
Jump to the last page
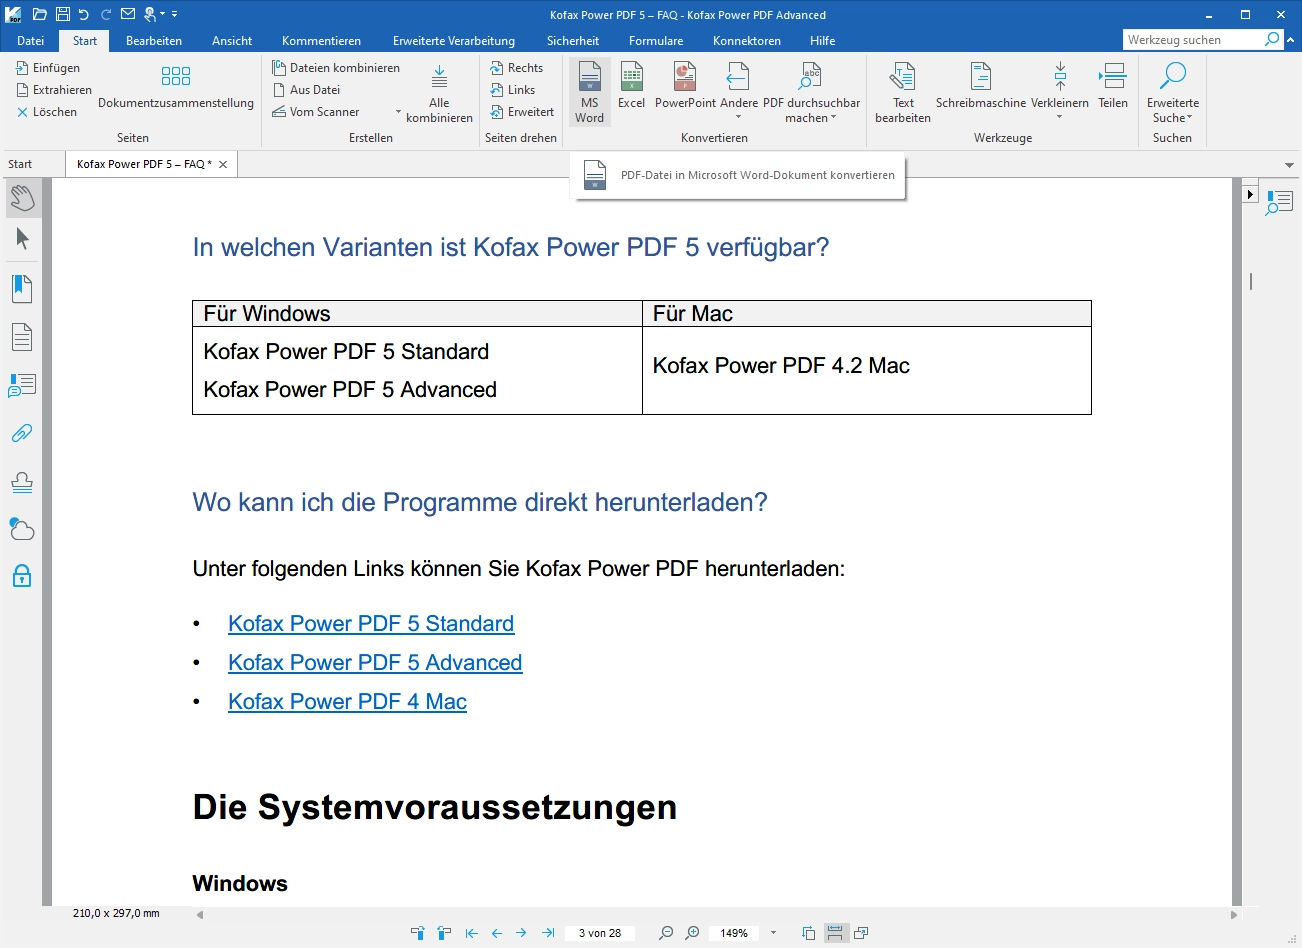pyautogui.click(x=547, y=933)
